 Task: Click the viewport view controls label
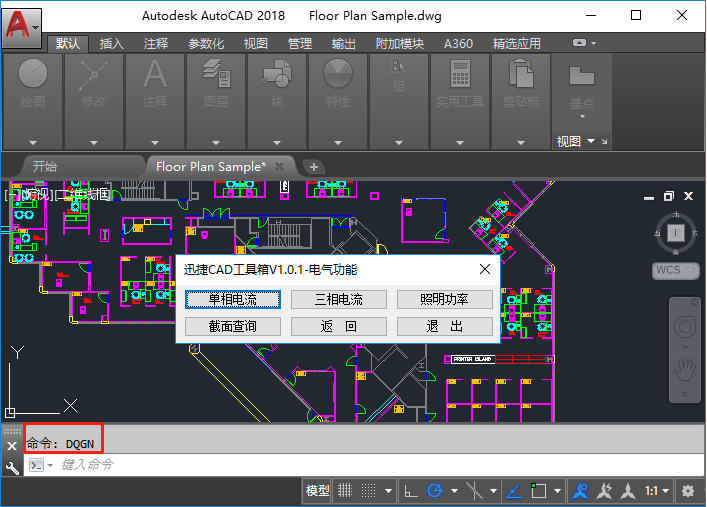[35, 195]
